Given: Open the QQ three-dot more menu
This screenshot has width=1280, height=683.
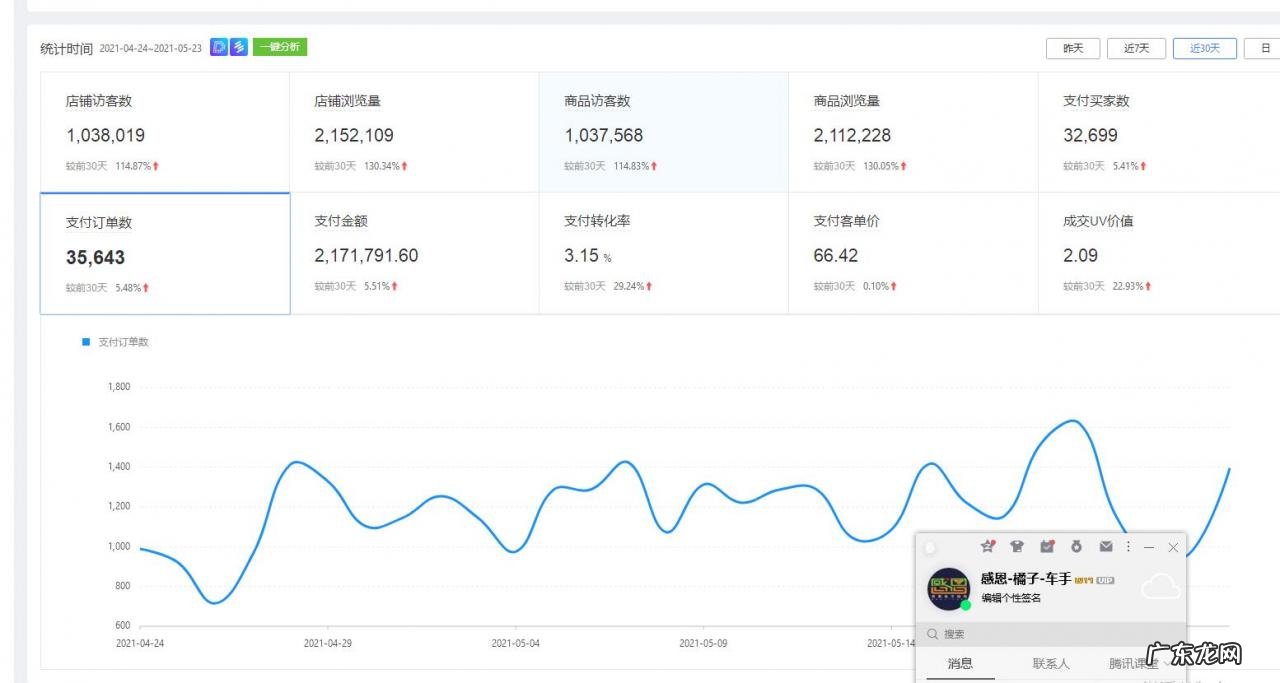Looking at the screenshot, I should [x=1129, y=546].
